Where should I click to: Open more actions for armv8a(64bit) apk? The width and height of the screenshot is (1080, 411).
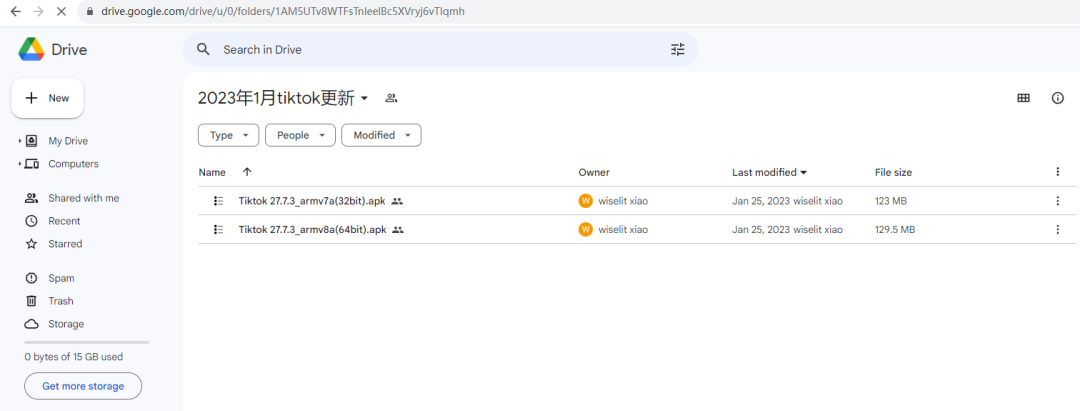[1058, 230]
